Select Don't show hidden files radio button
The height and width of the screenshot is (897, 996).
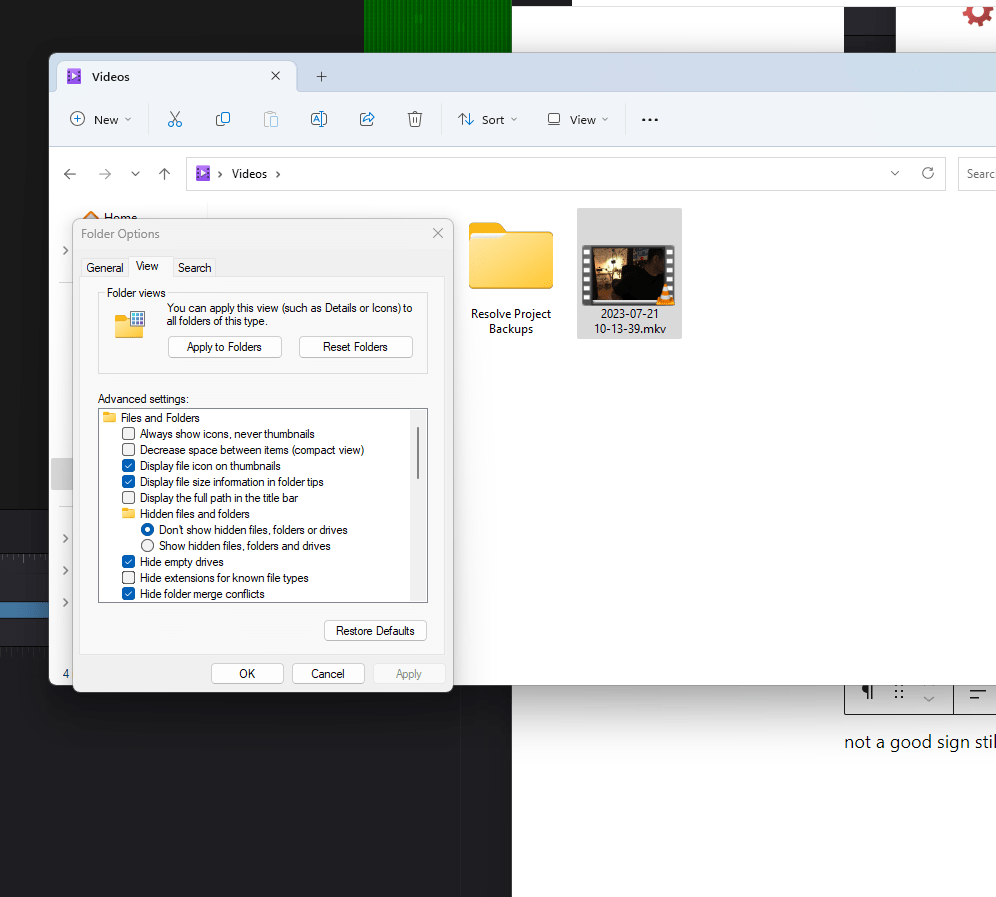pos(147,530)
